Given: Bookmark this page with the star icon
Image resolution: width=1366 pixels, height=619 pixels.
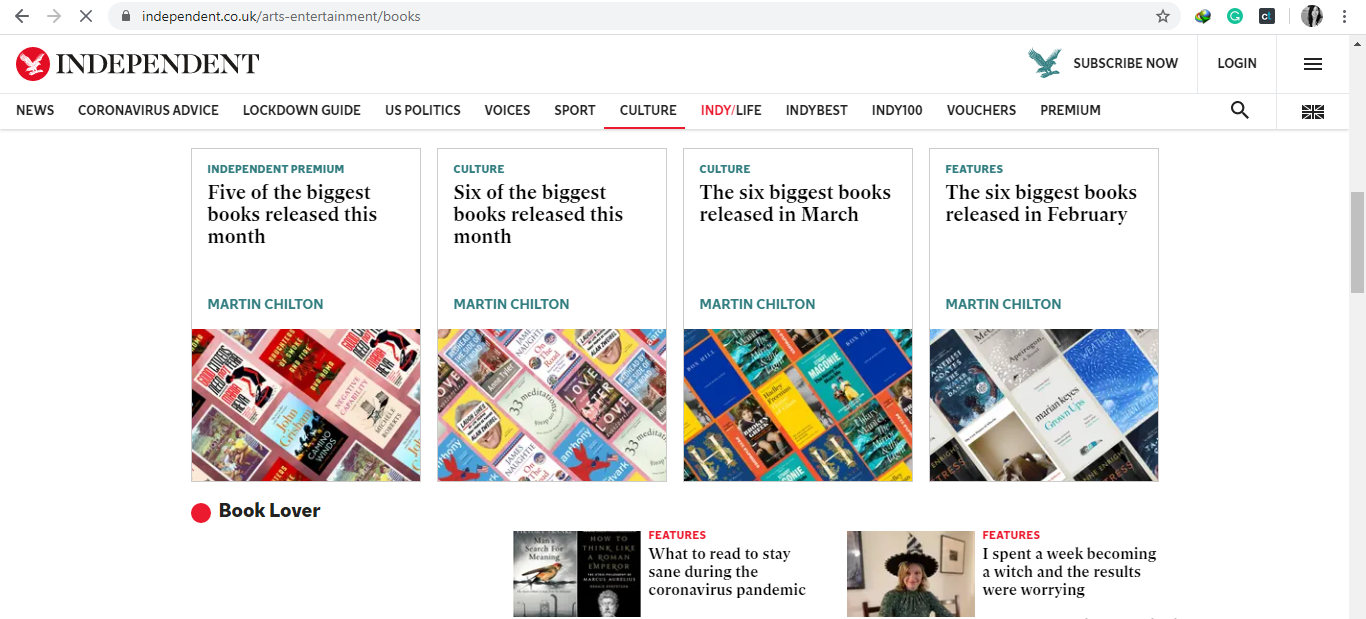Looking at the screenshot, I should coord(1163,16).
